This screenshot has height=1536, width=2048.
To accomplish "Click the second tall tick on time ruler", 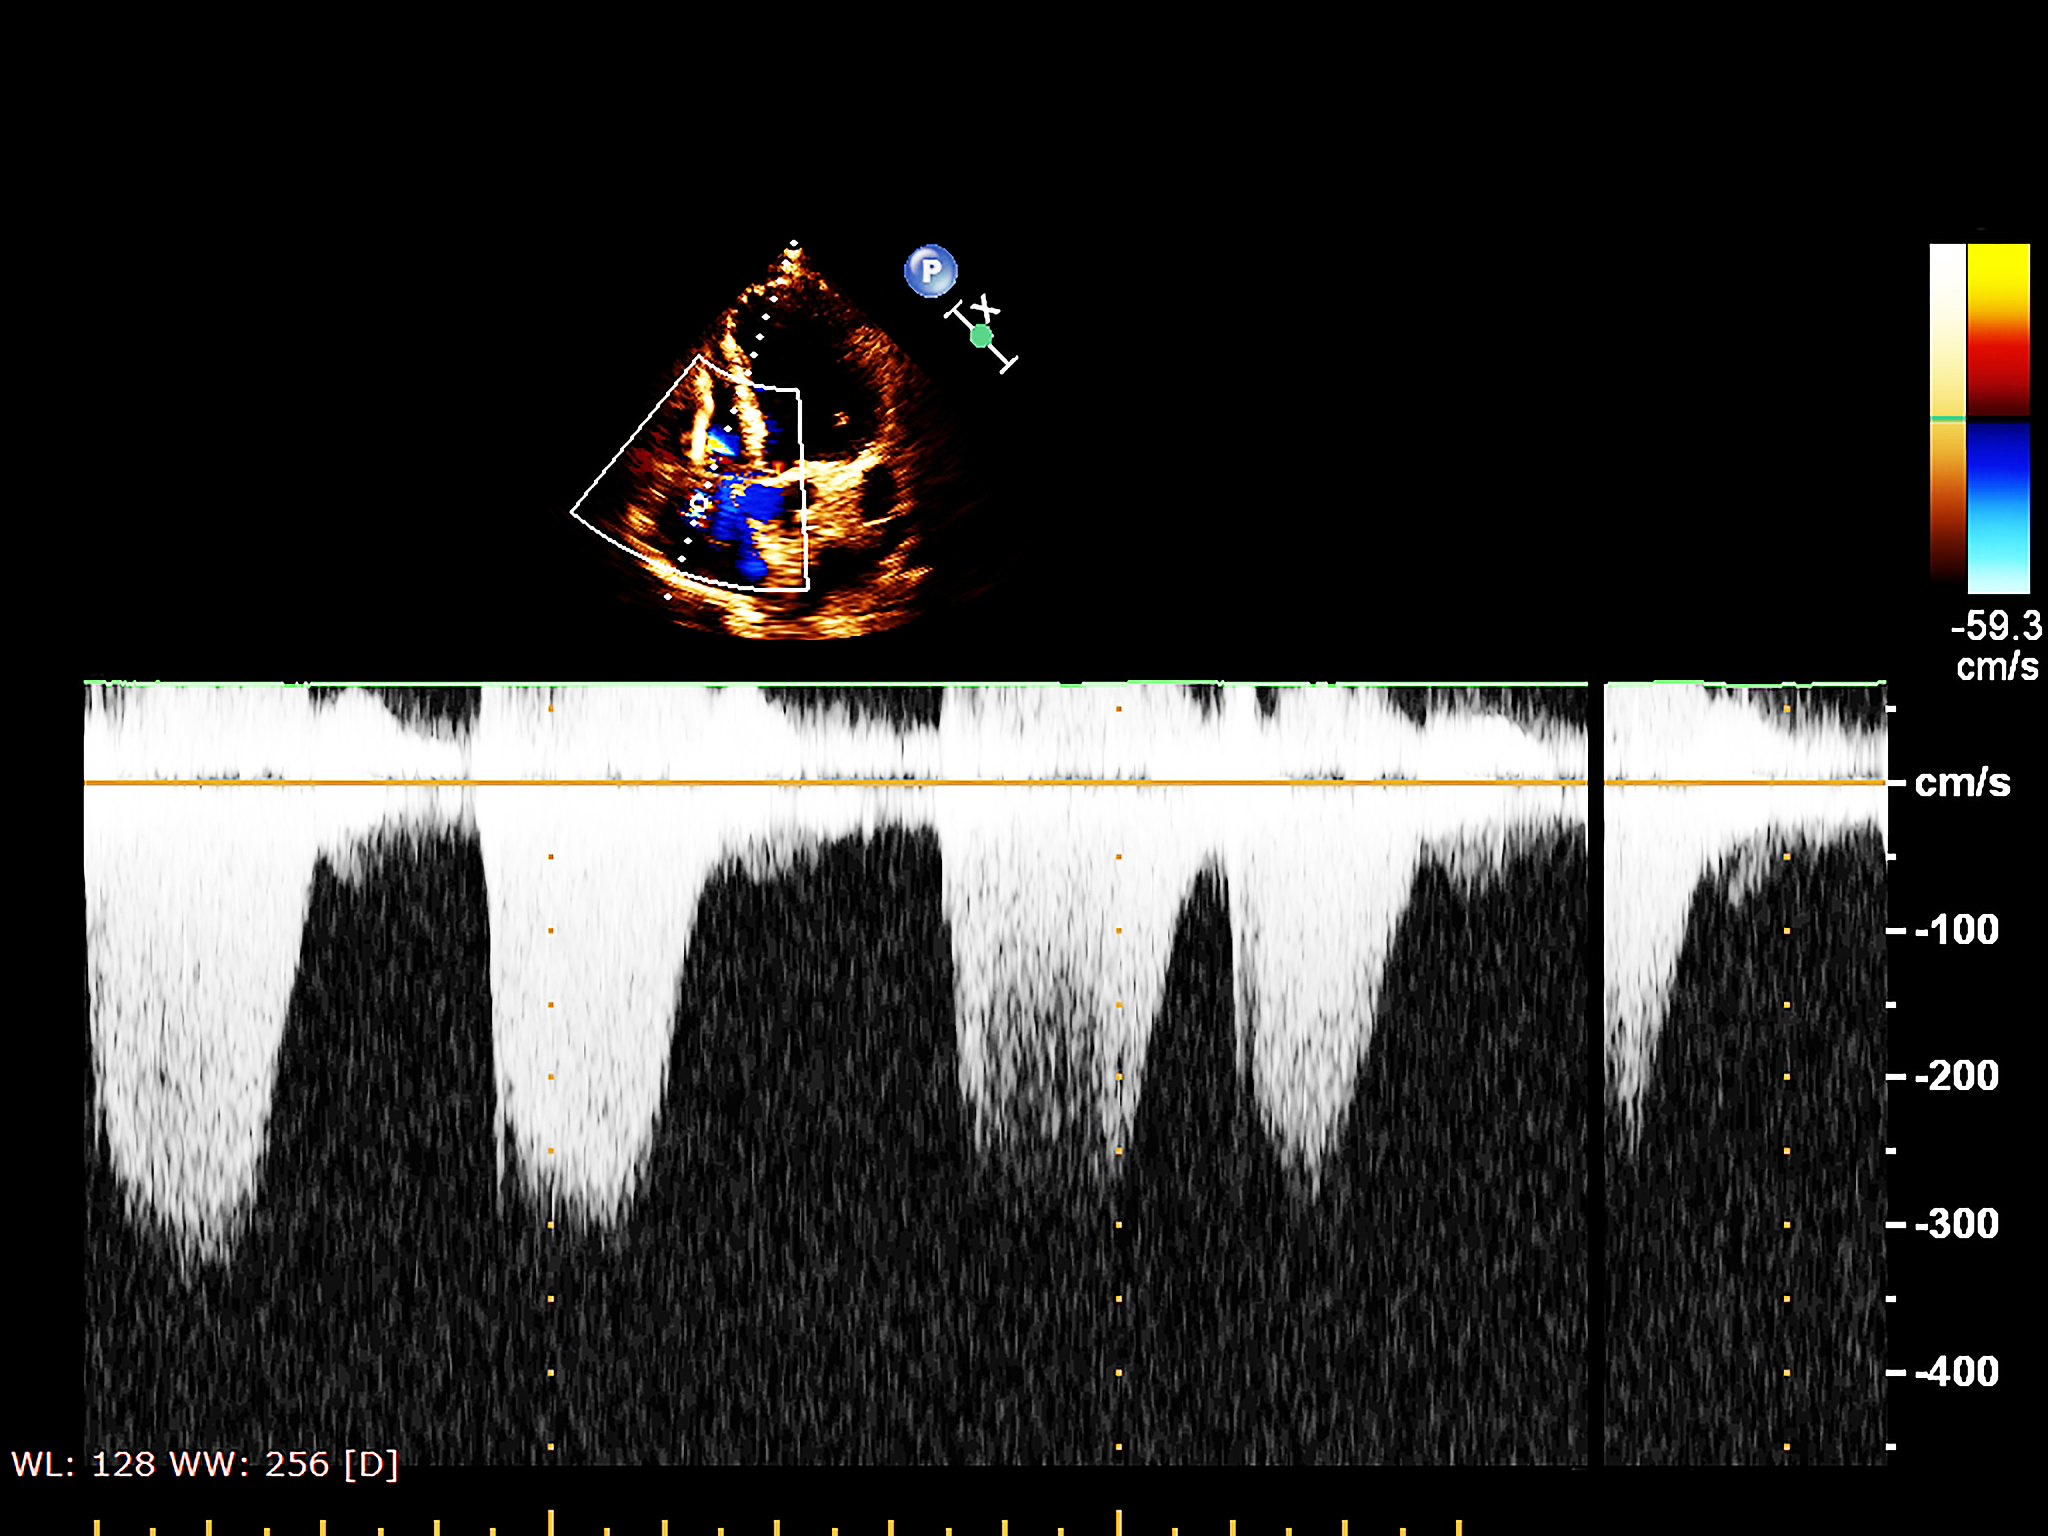I will (1119, 1521).
